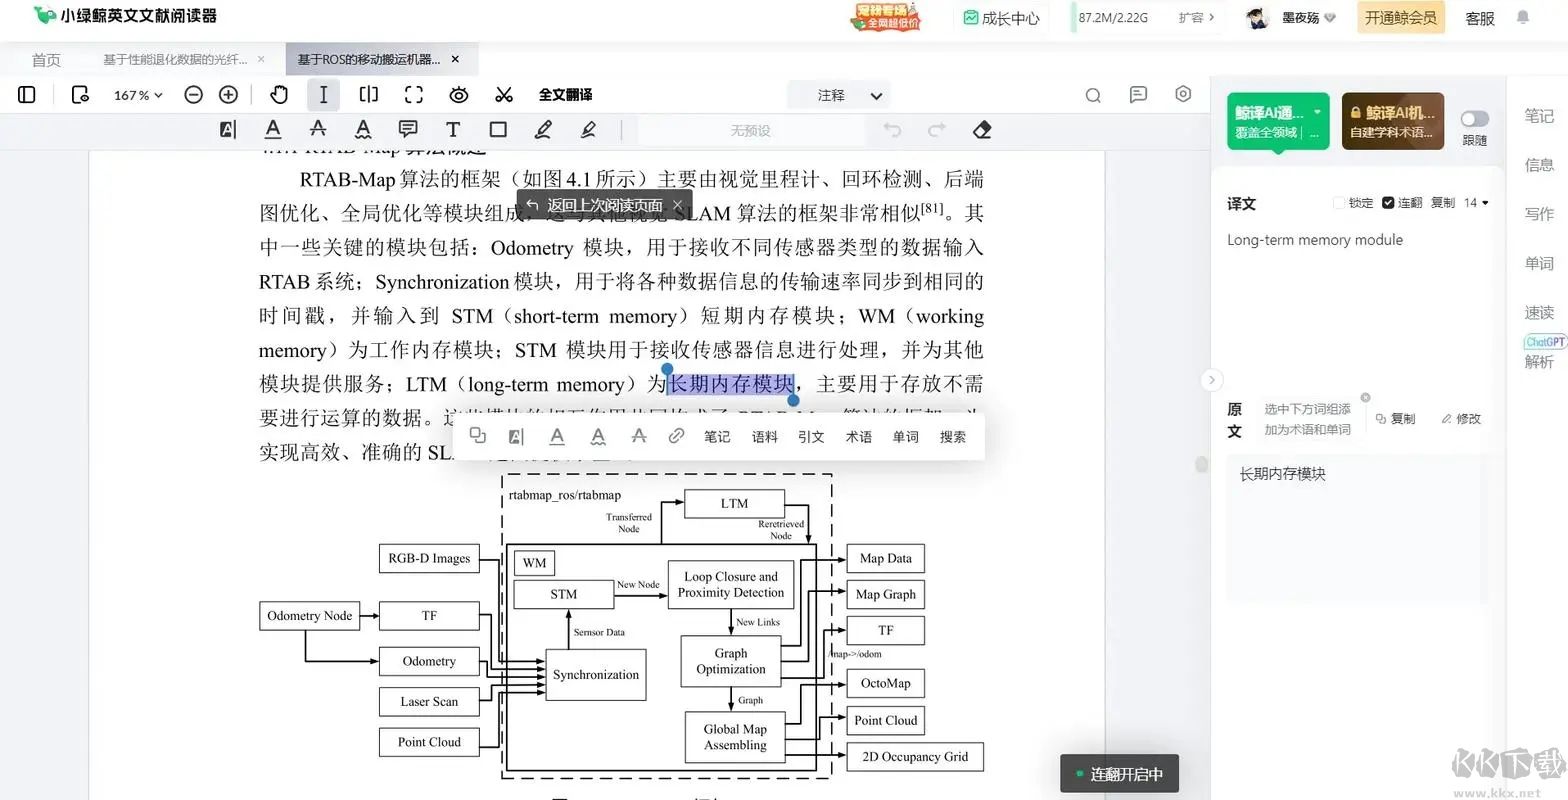Open the translation font size 14 dropdown
Screen dimensions: 1568x800
1476,203
